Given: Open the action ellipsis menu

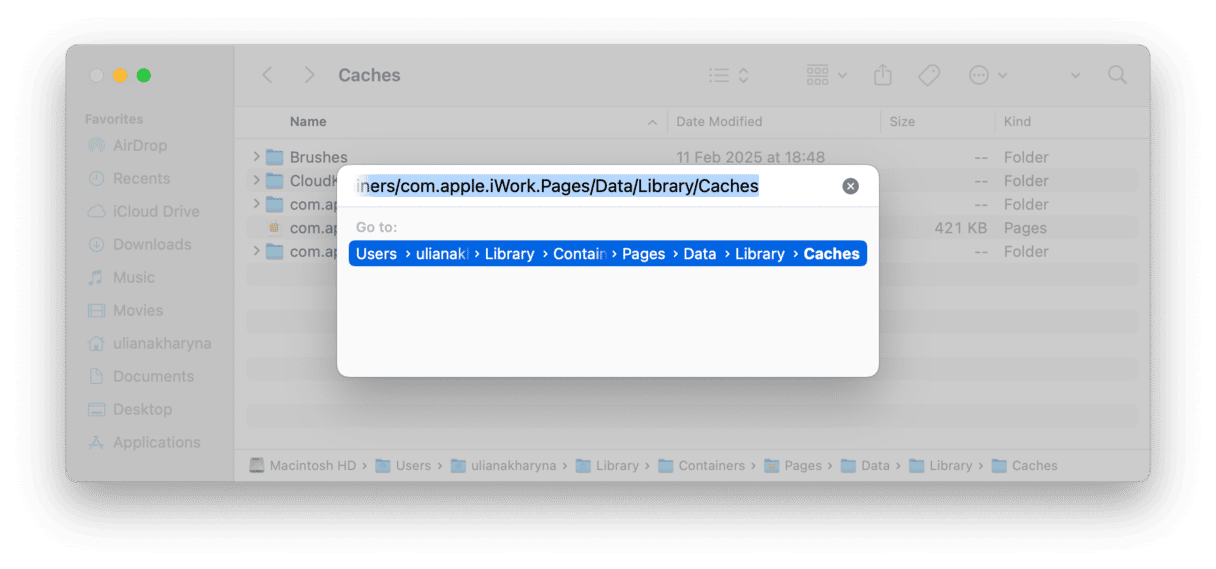Looking at the screenshot, I should 987,75.
